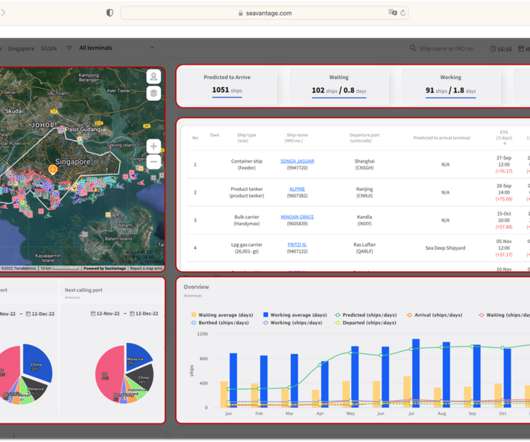Click the Shanghai departure port cell

tap(364, 164)
